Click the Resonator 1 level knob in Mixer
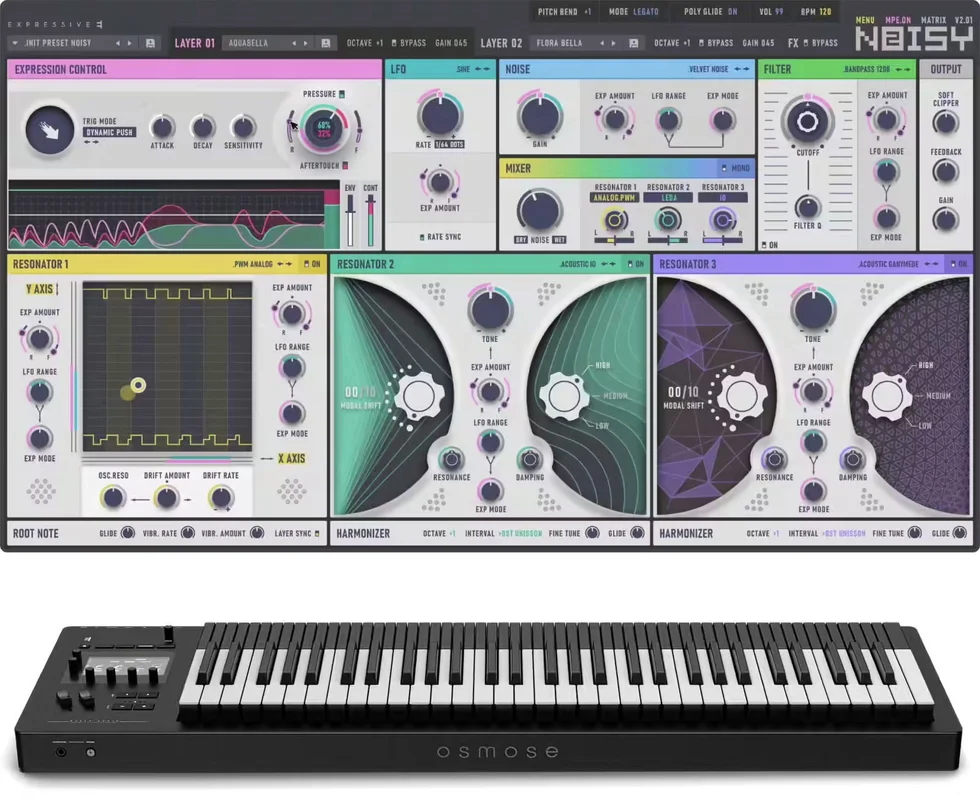Viewport: 980px width, 799px height. [x=614, y=220]
